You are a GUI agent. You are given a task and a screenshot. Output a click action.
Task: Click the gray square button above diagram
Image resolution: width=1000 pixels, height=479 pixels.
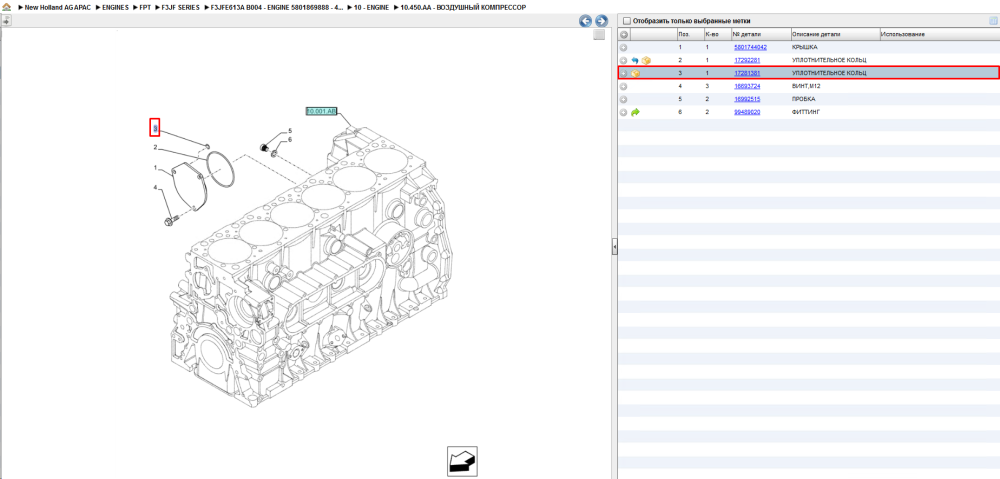coord(598,35)
